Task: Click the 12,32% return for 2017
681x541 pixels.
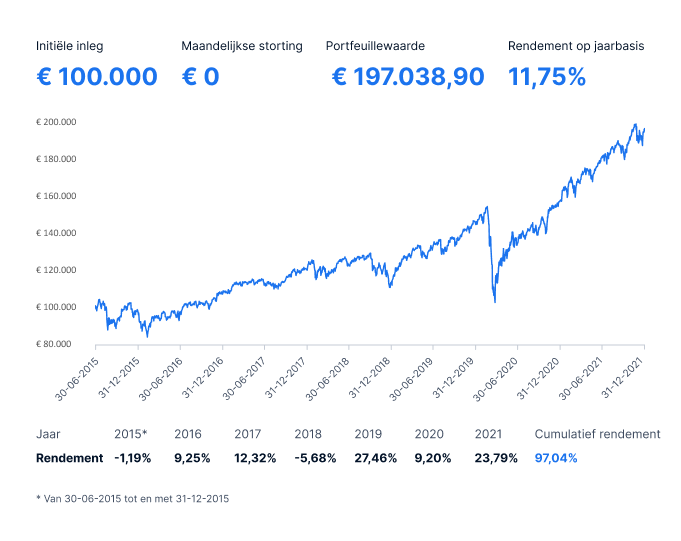Action: (255, 457)
